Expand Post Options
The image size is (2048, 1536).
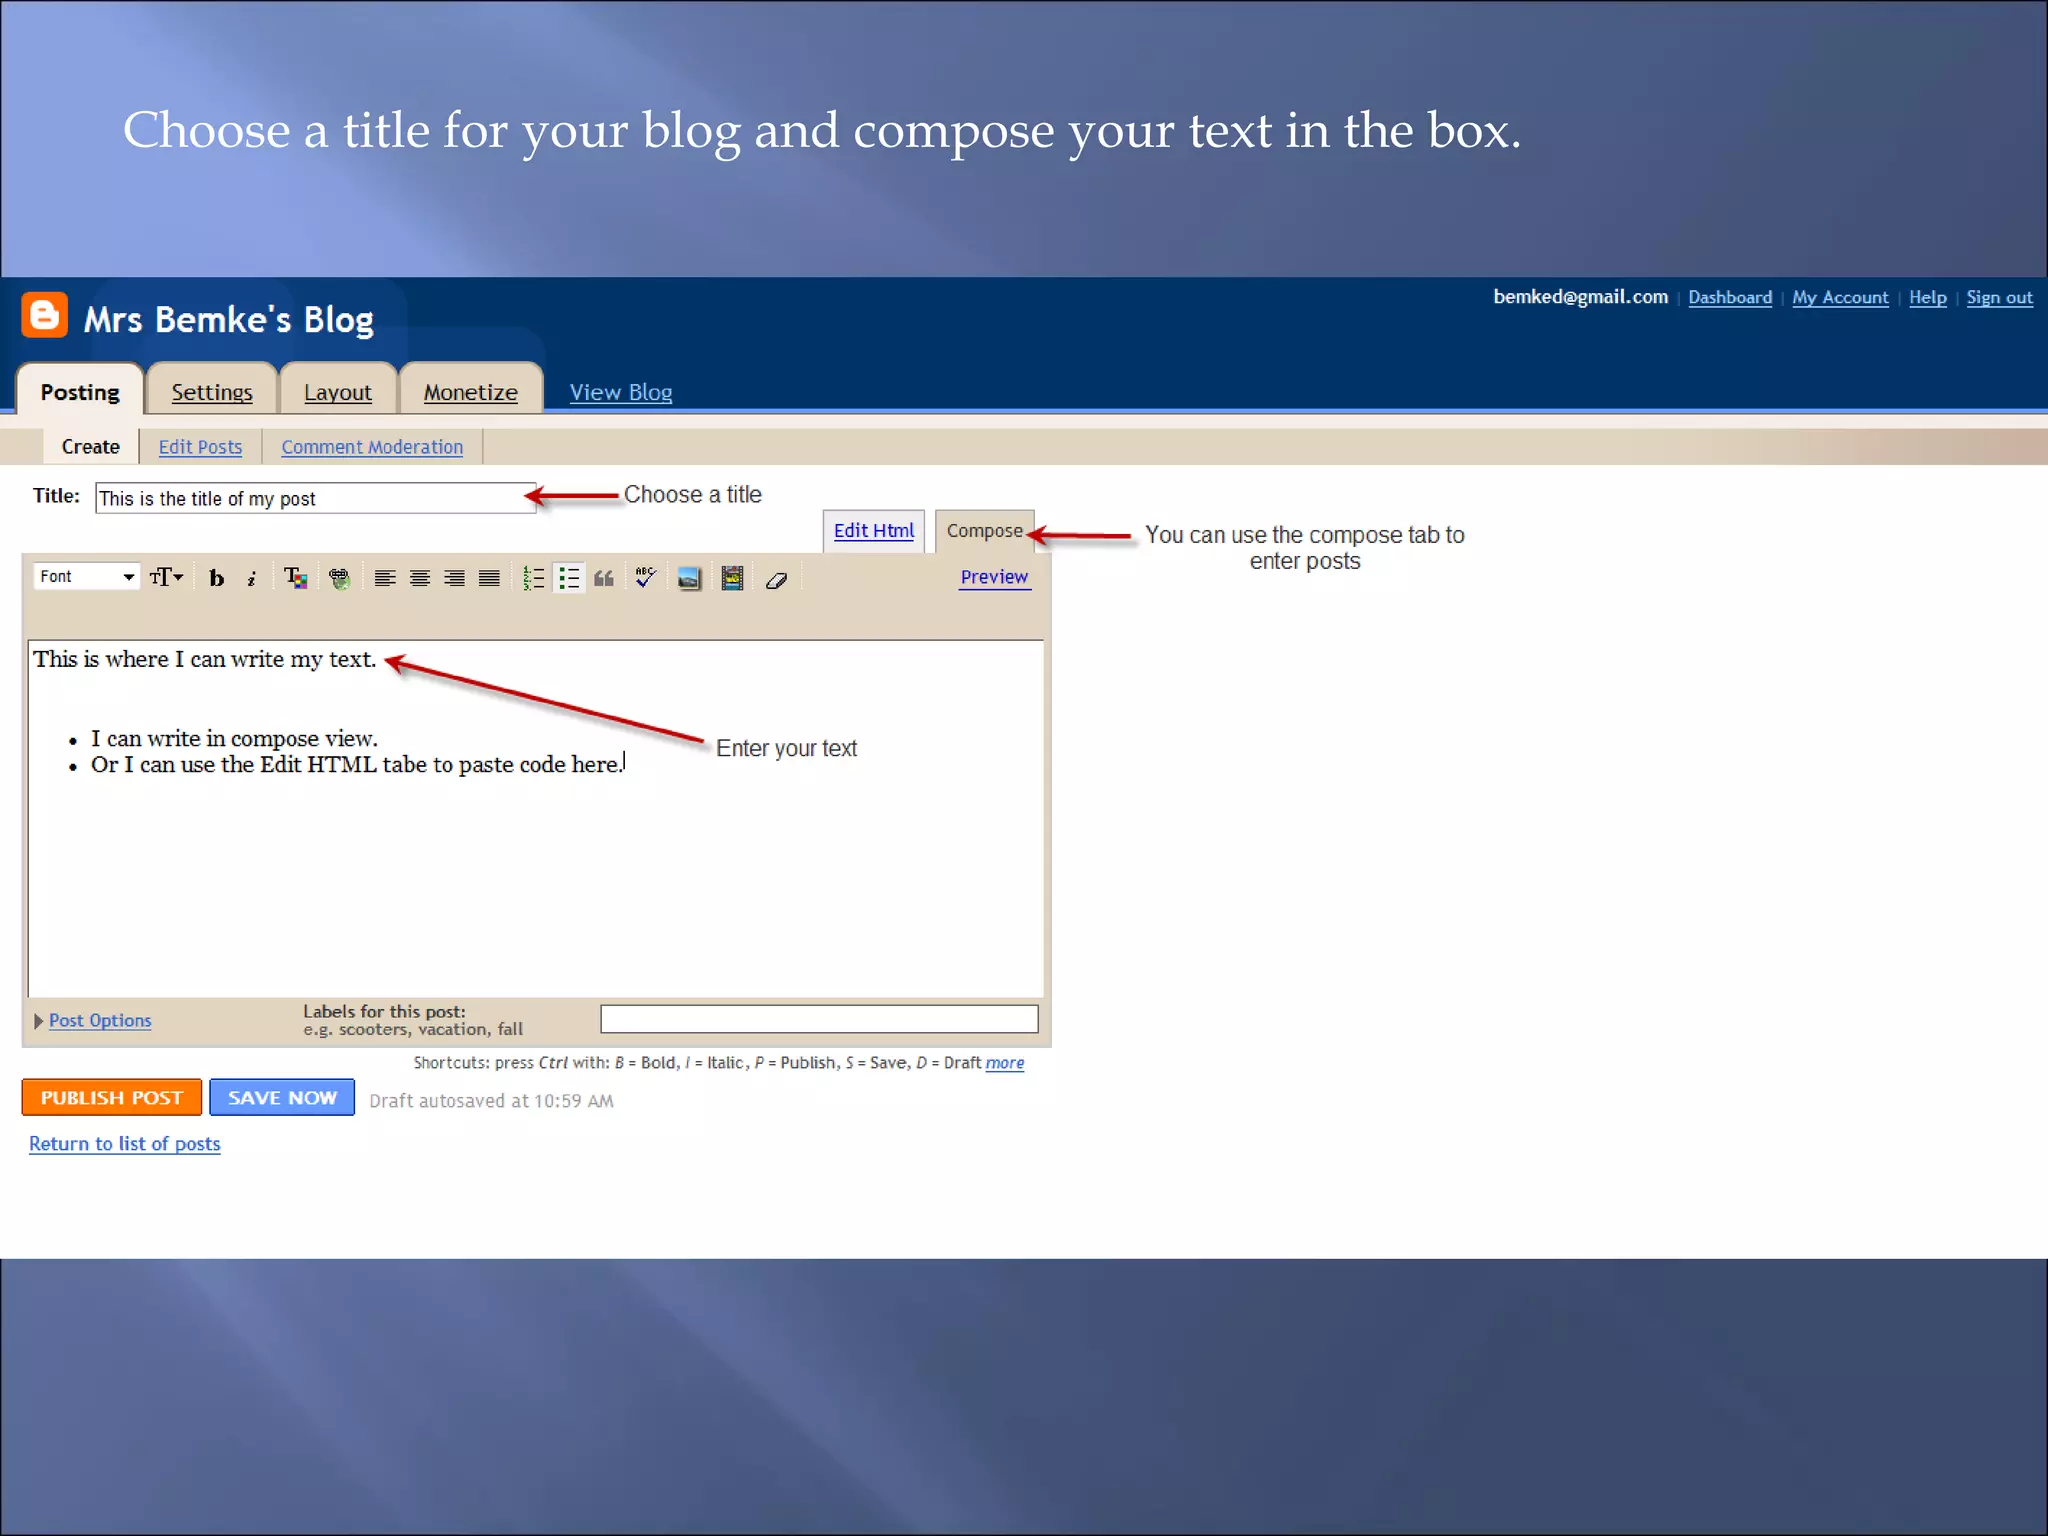coord(93,1020)
